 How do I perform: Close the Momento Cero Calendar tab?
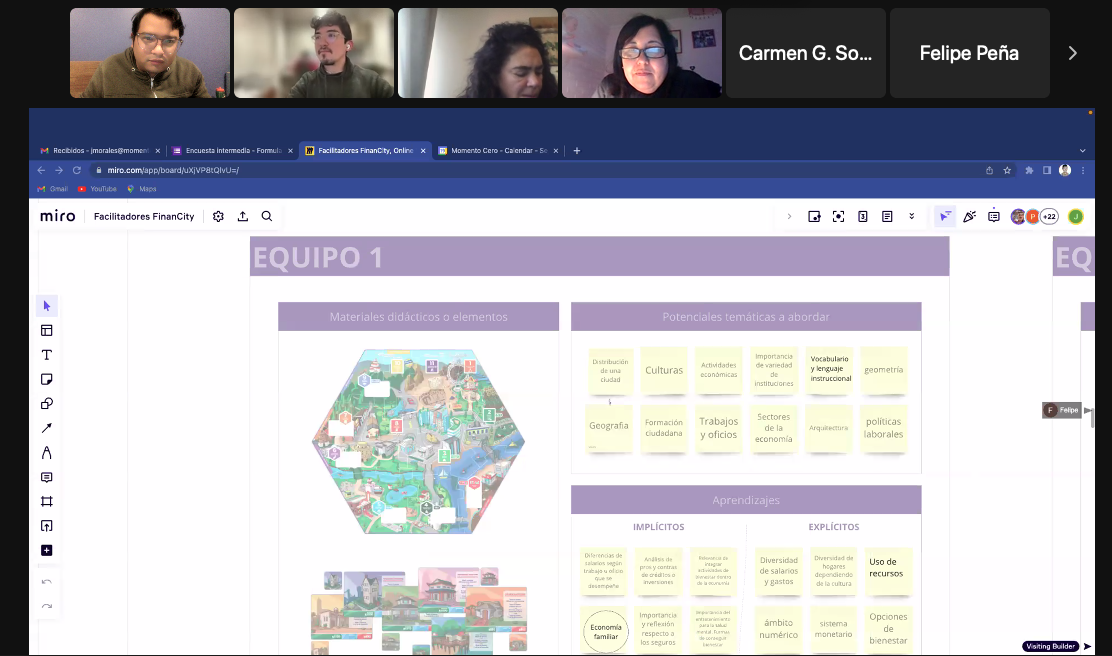click(x=555, y=150)
